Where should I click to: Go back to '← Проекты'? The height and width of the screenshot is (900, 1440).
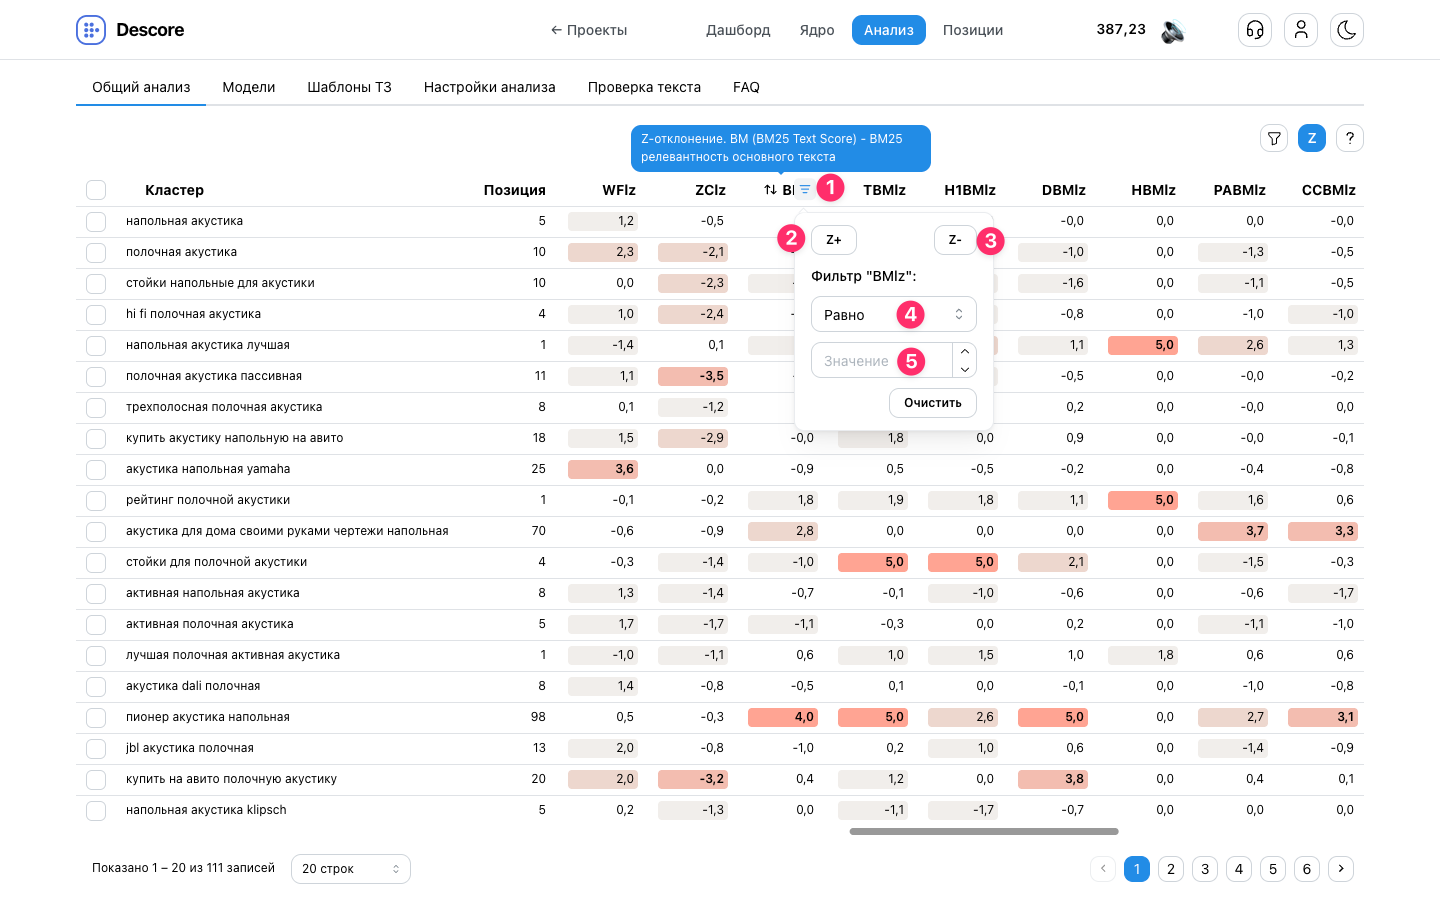[x=589, y=30]
